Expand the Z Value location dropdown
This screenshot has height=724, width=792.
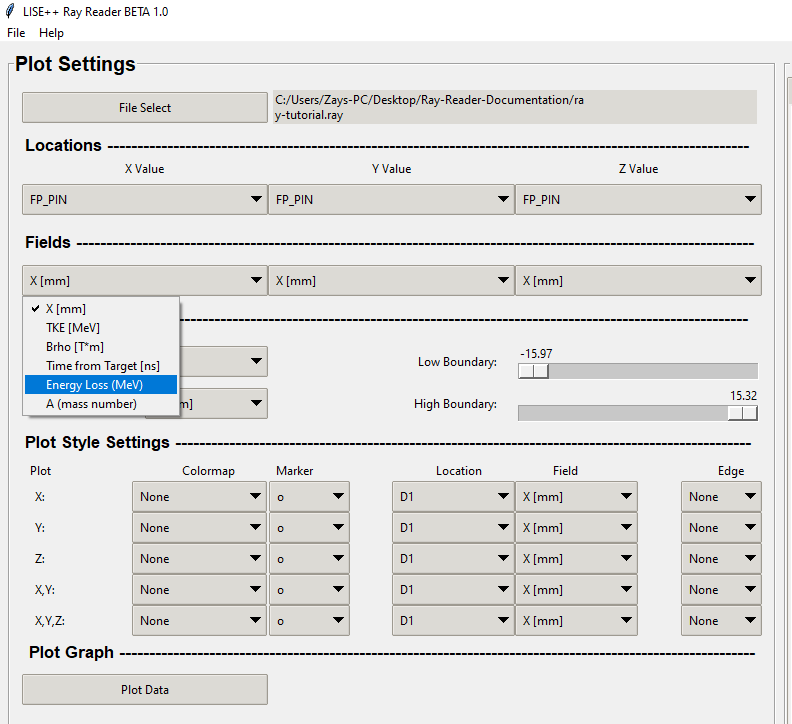point(638,200)
